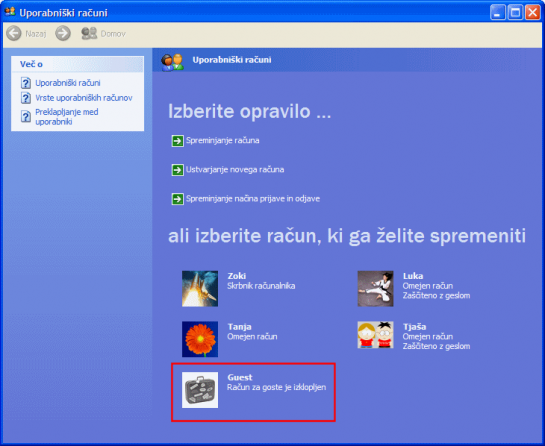
Task: Select the Guest suitcase account picture
Action: coord(200,390)
